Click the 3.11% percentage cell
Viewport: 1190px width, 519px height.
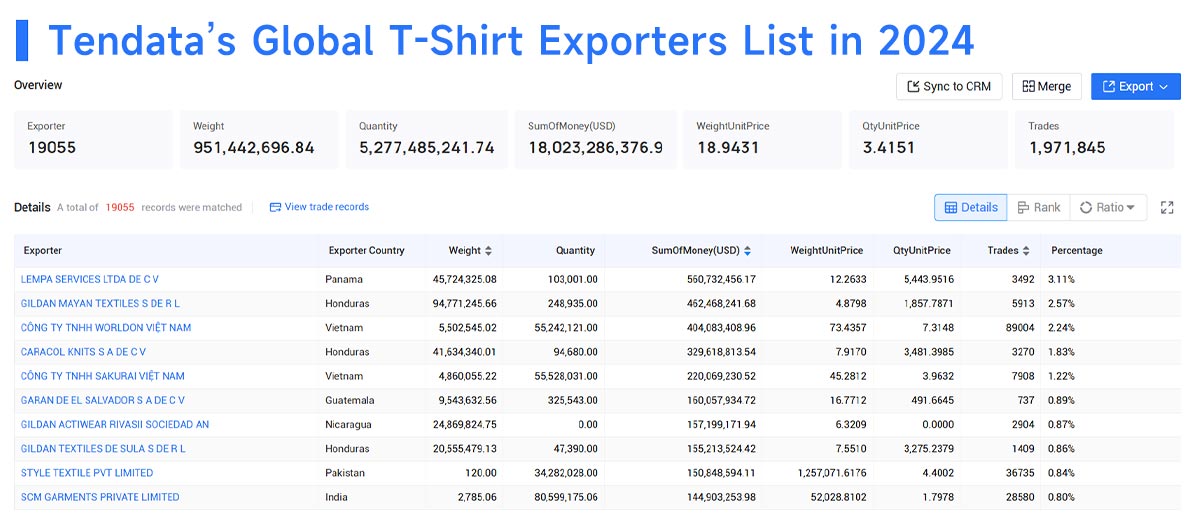(1062, 279)
